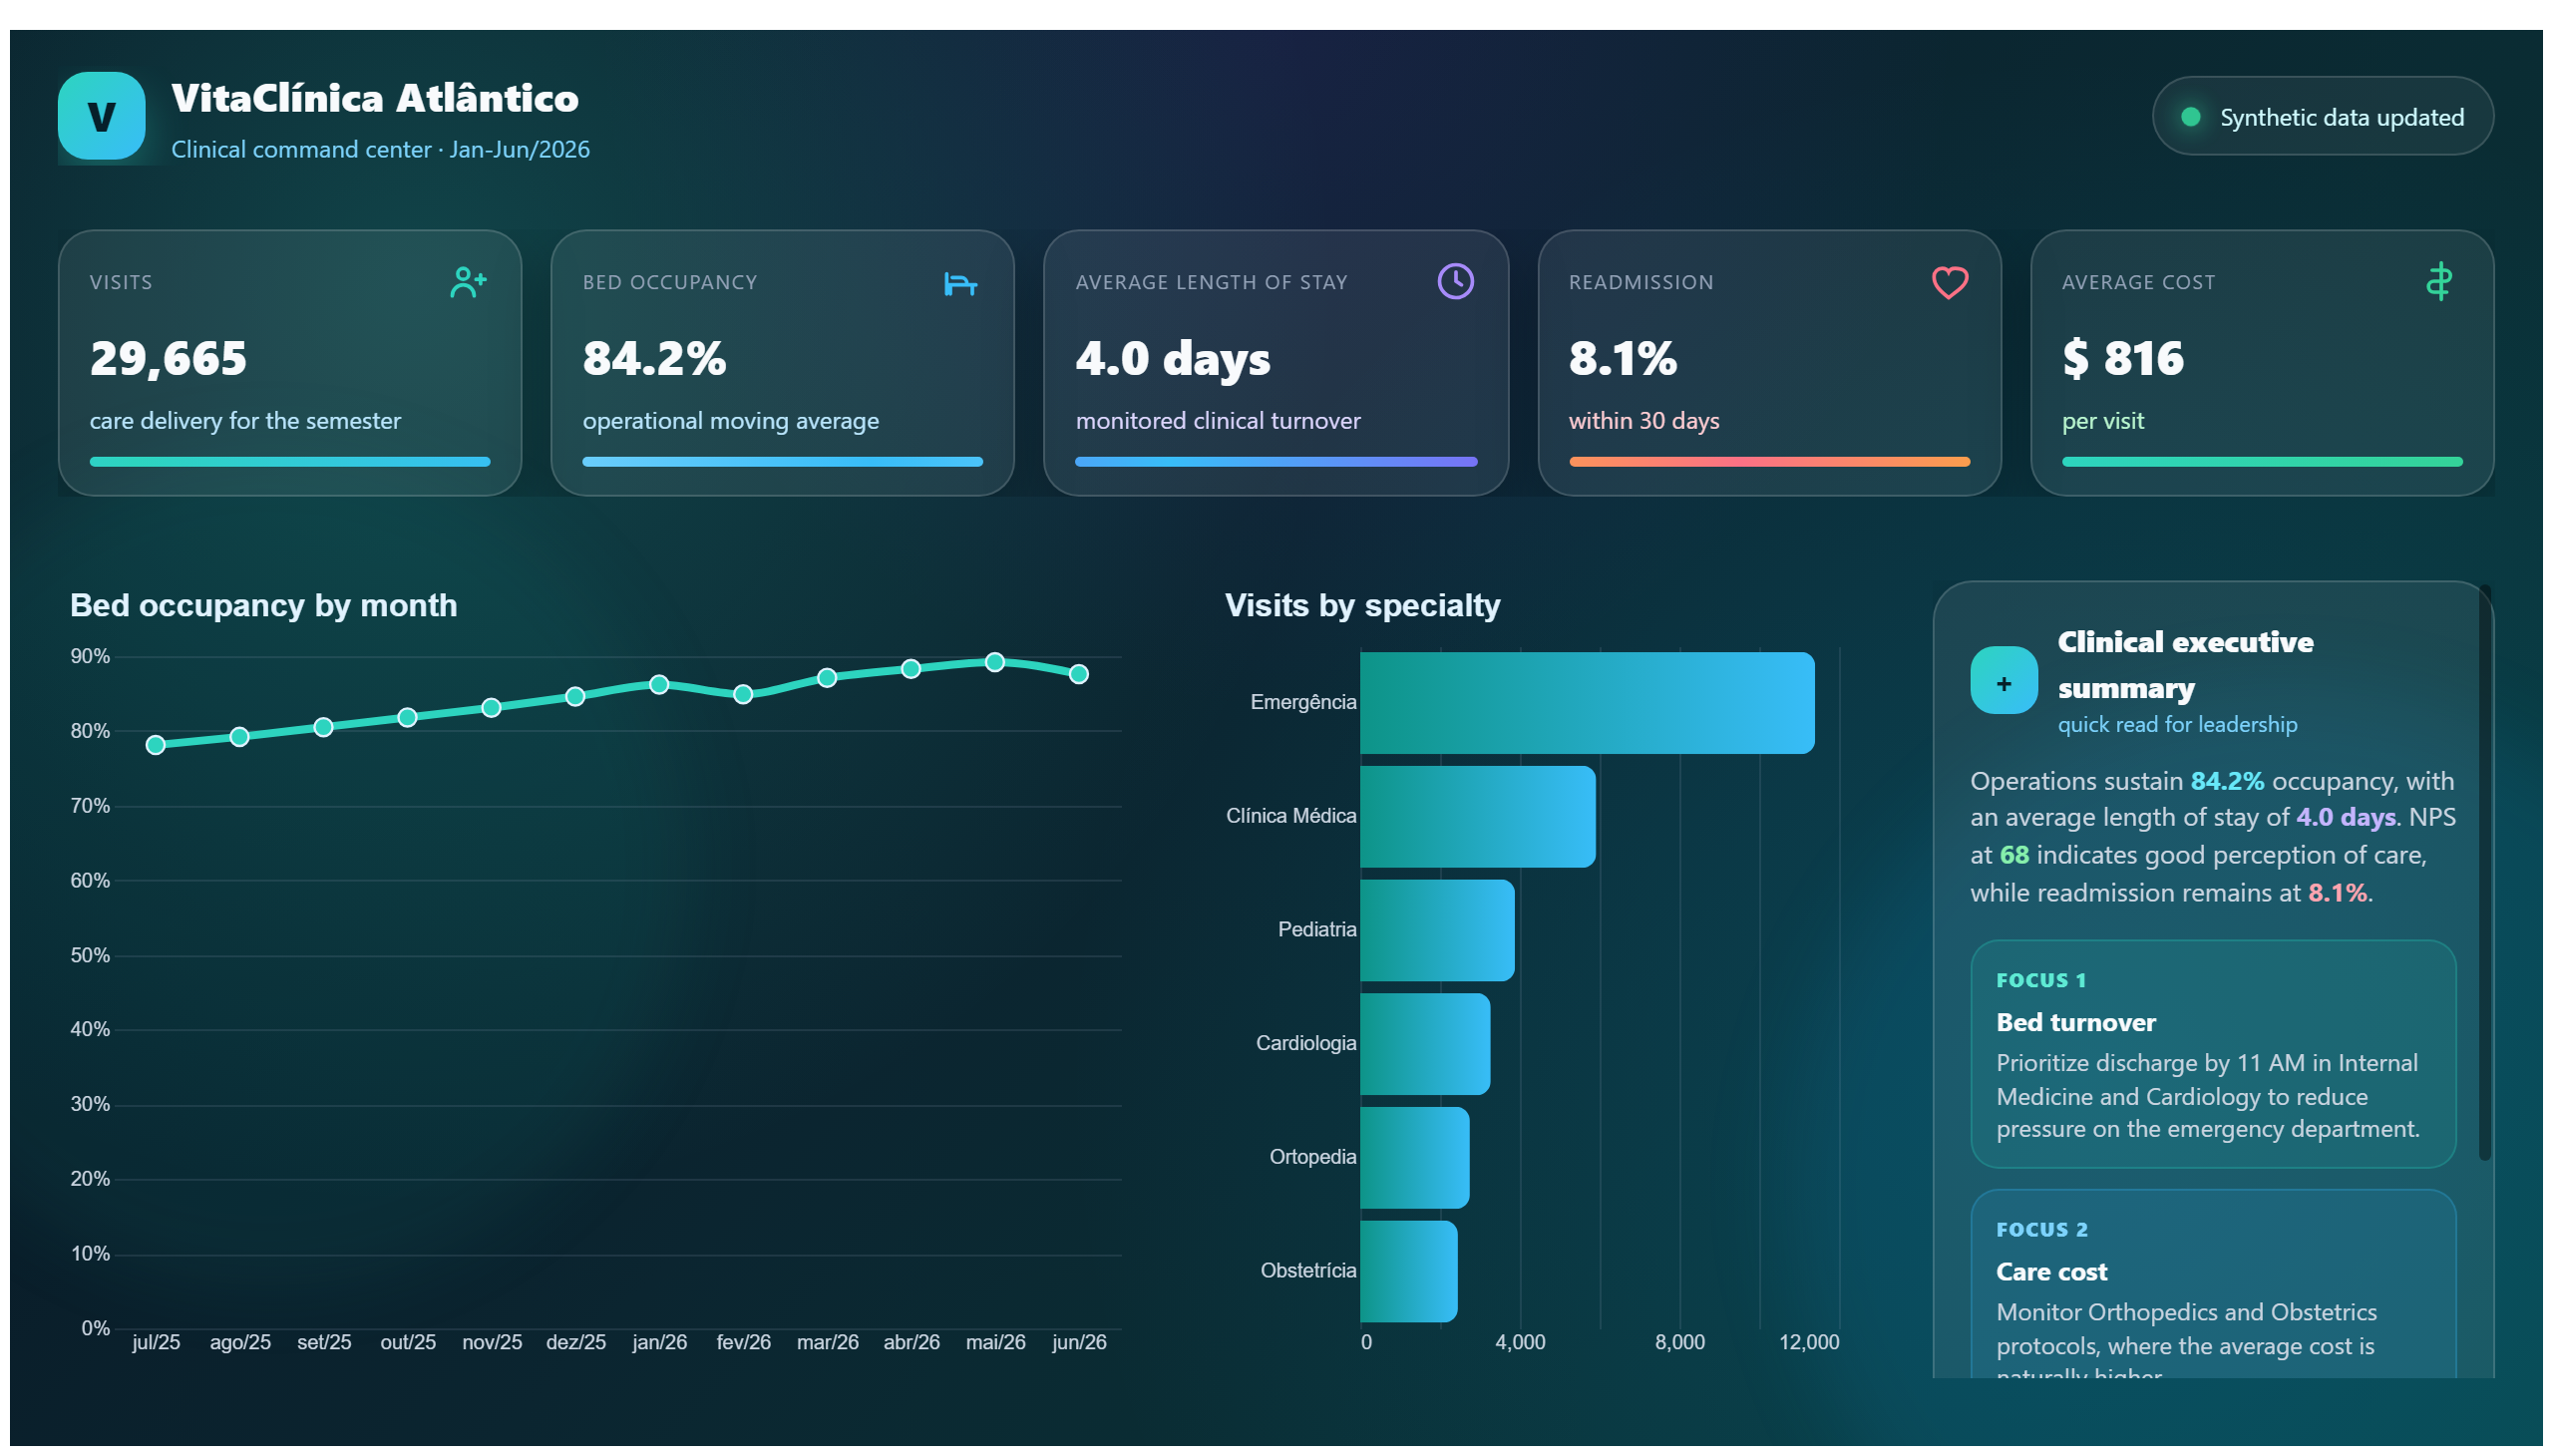This screenshot has height=1456, width=2553.
Task: Click the executive summary panel scrollbar
Action: click(x=2485, y=873)
